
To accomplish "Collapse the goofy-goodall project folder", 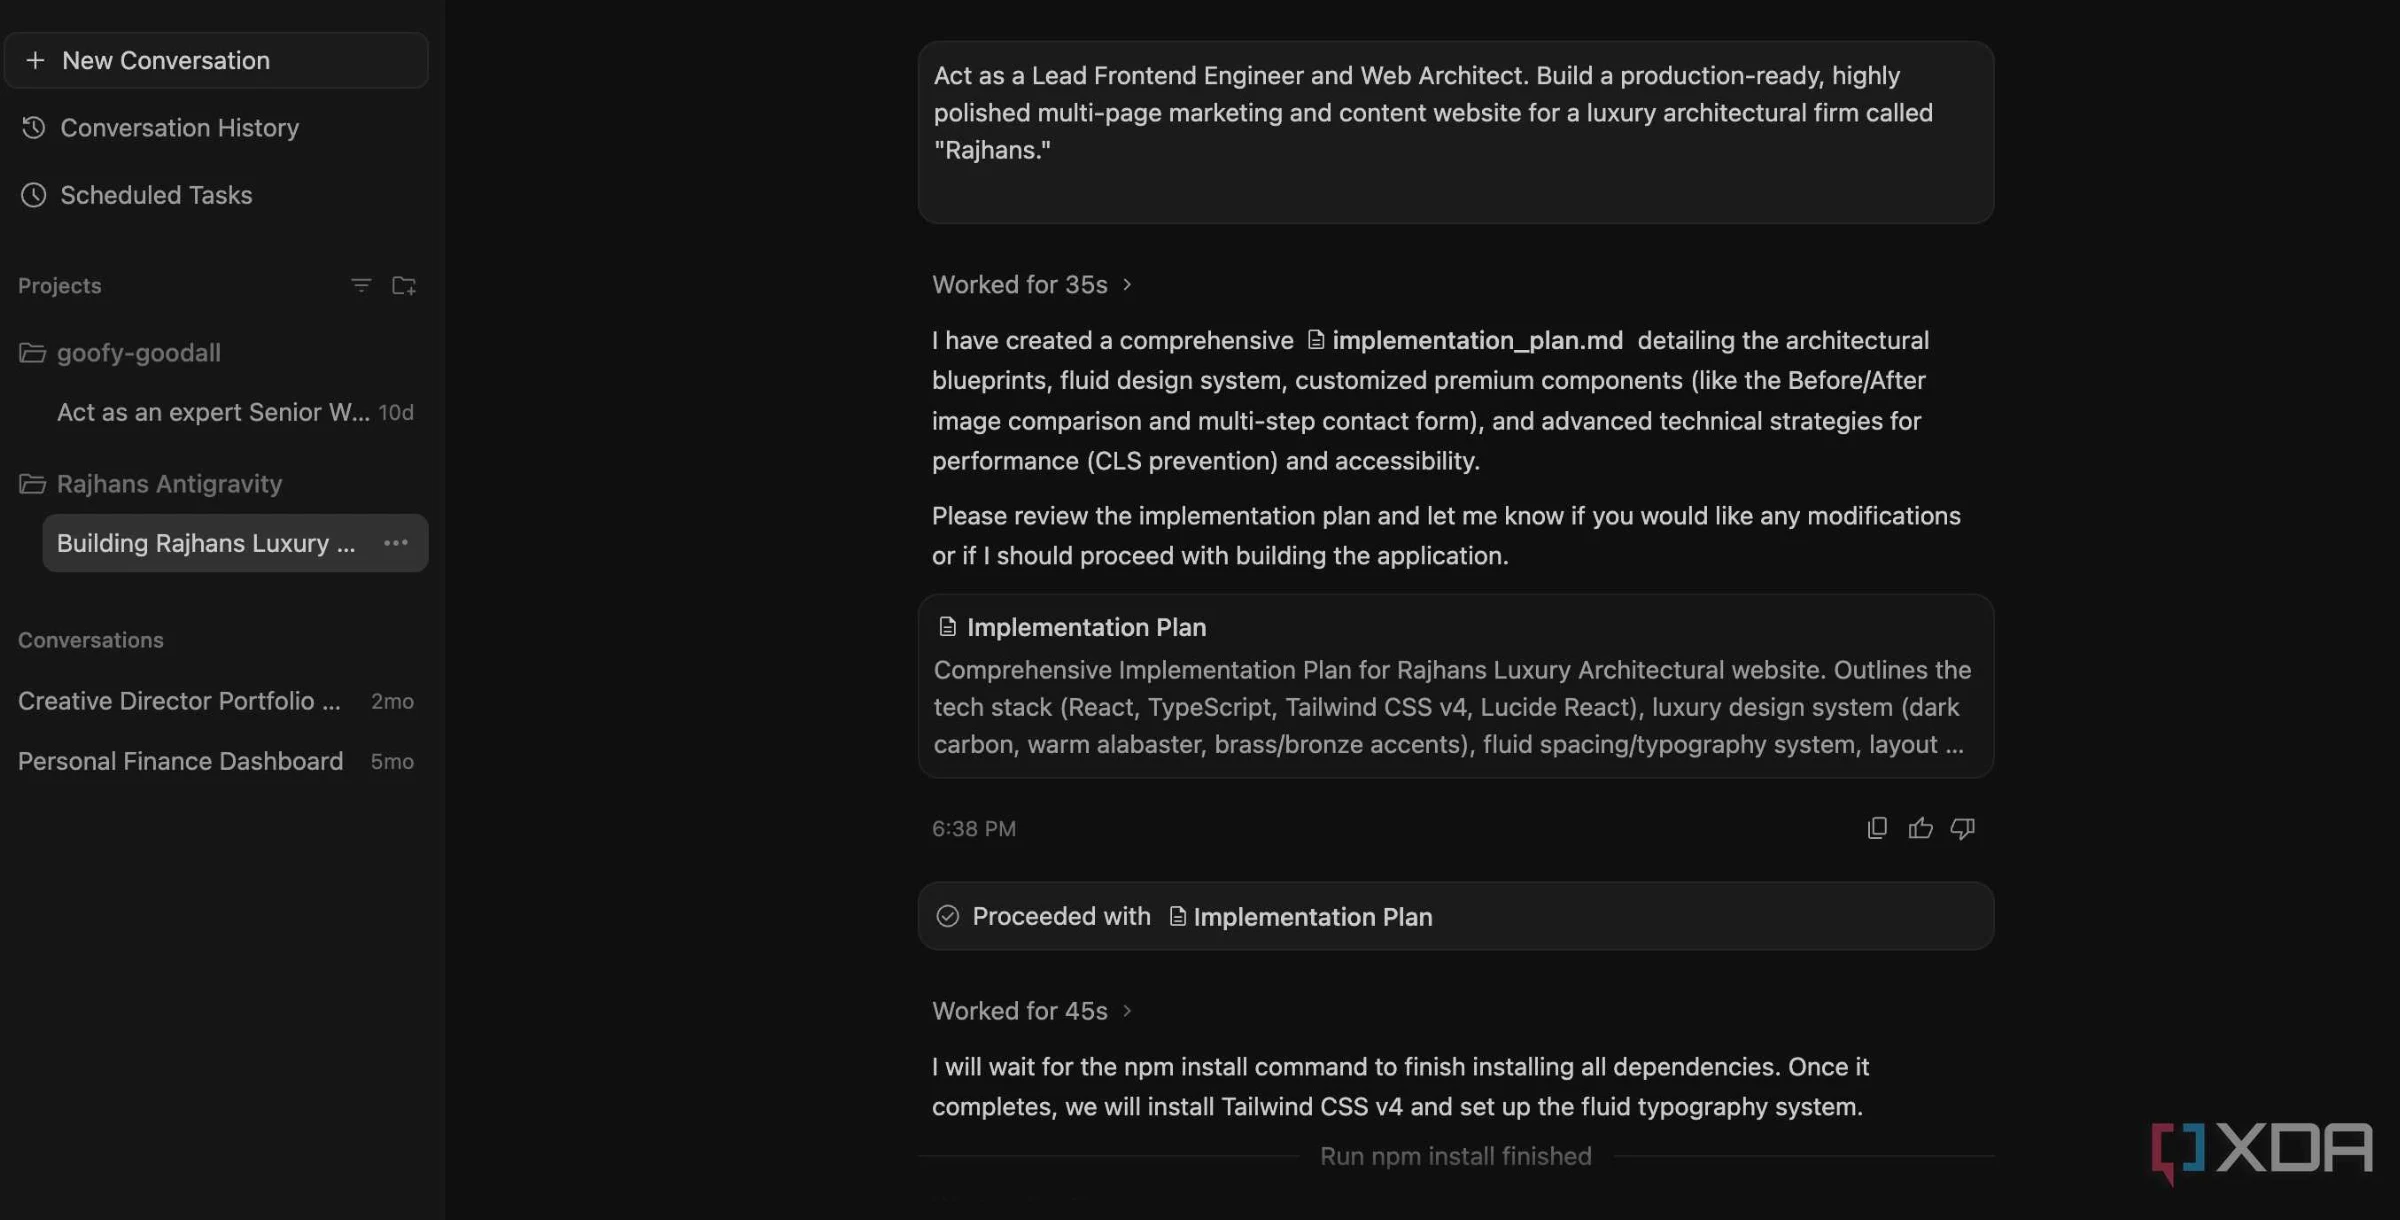I will coord(120,352).
